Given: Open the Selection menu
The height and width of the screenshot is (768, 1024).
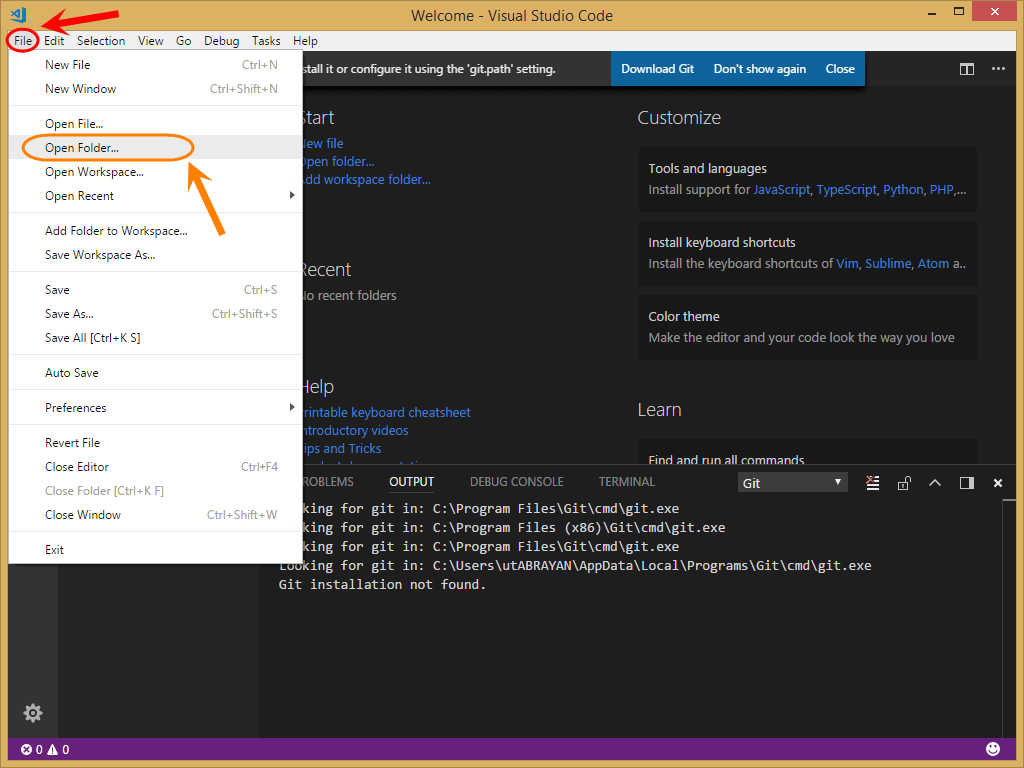Looking at the screenshot, I should (101, 40).
